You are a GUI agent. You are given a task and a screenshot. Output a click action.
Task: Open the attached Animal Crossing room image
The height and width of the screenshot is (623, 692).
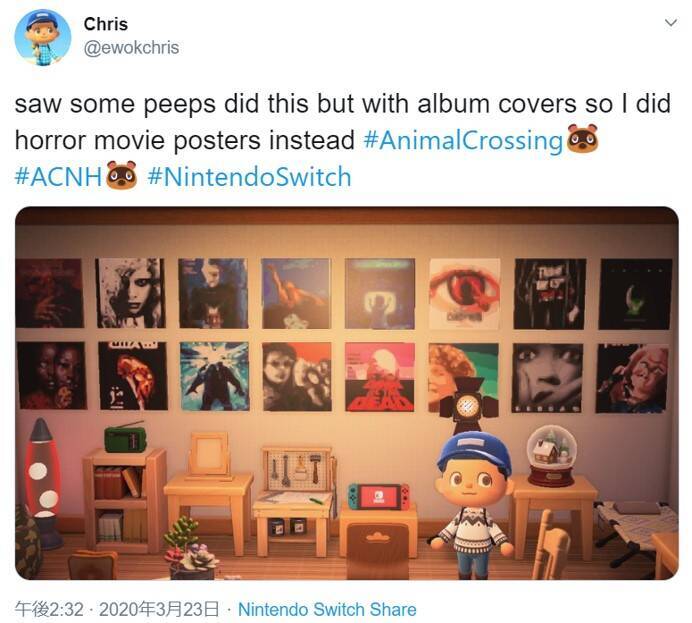point(346,393)
